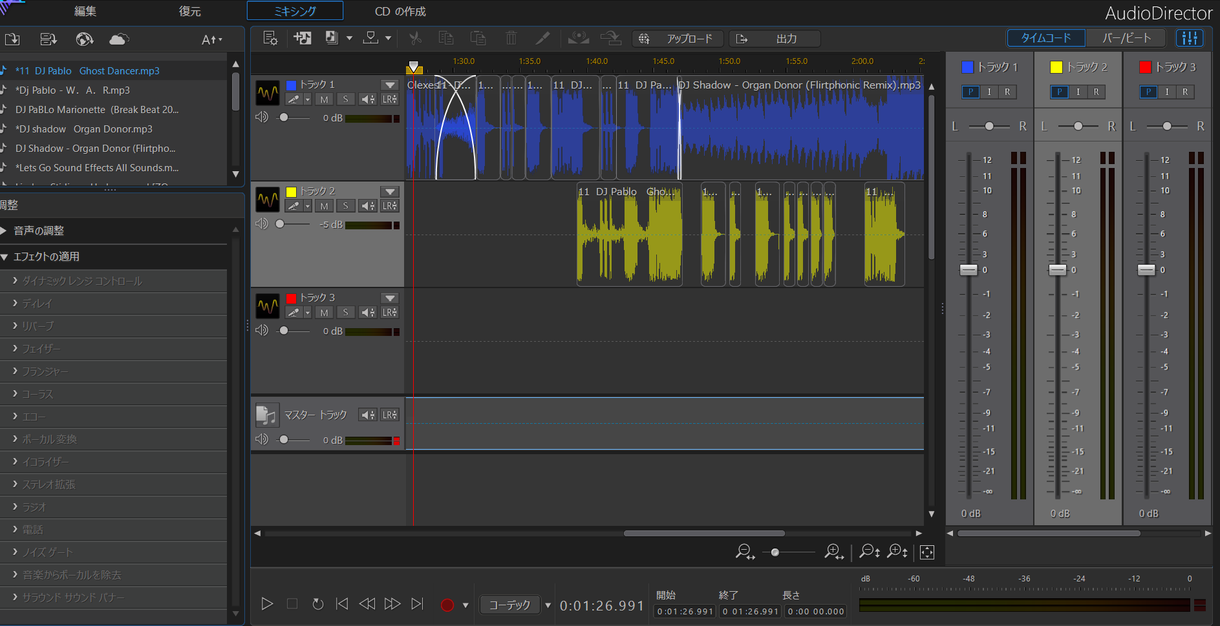The height and width of the screenshot is (626, 1220).
Task: Click Track 2 yellow color swatch
Action: click(x=291, y=192)
